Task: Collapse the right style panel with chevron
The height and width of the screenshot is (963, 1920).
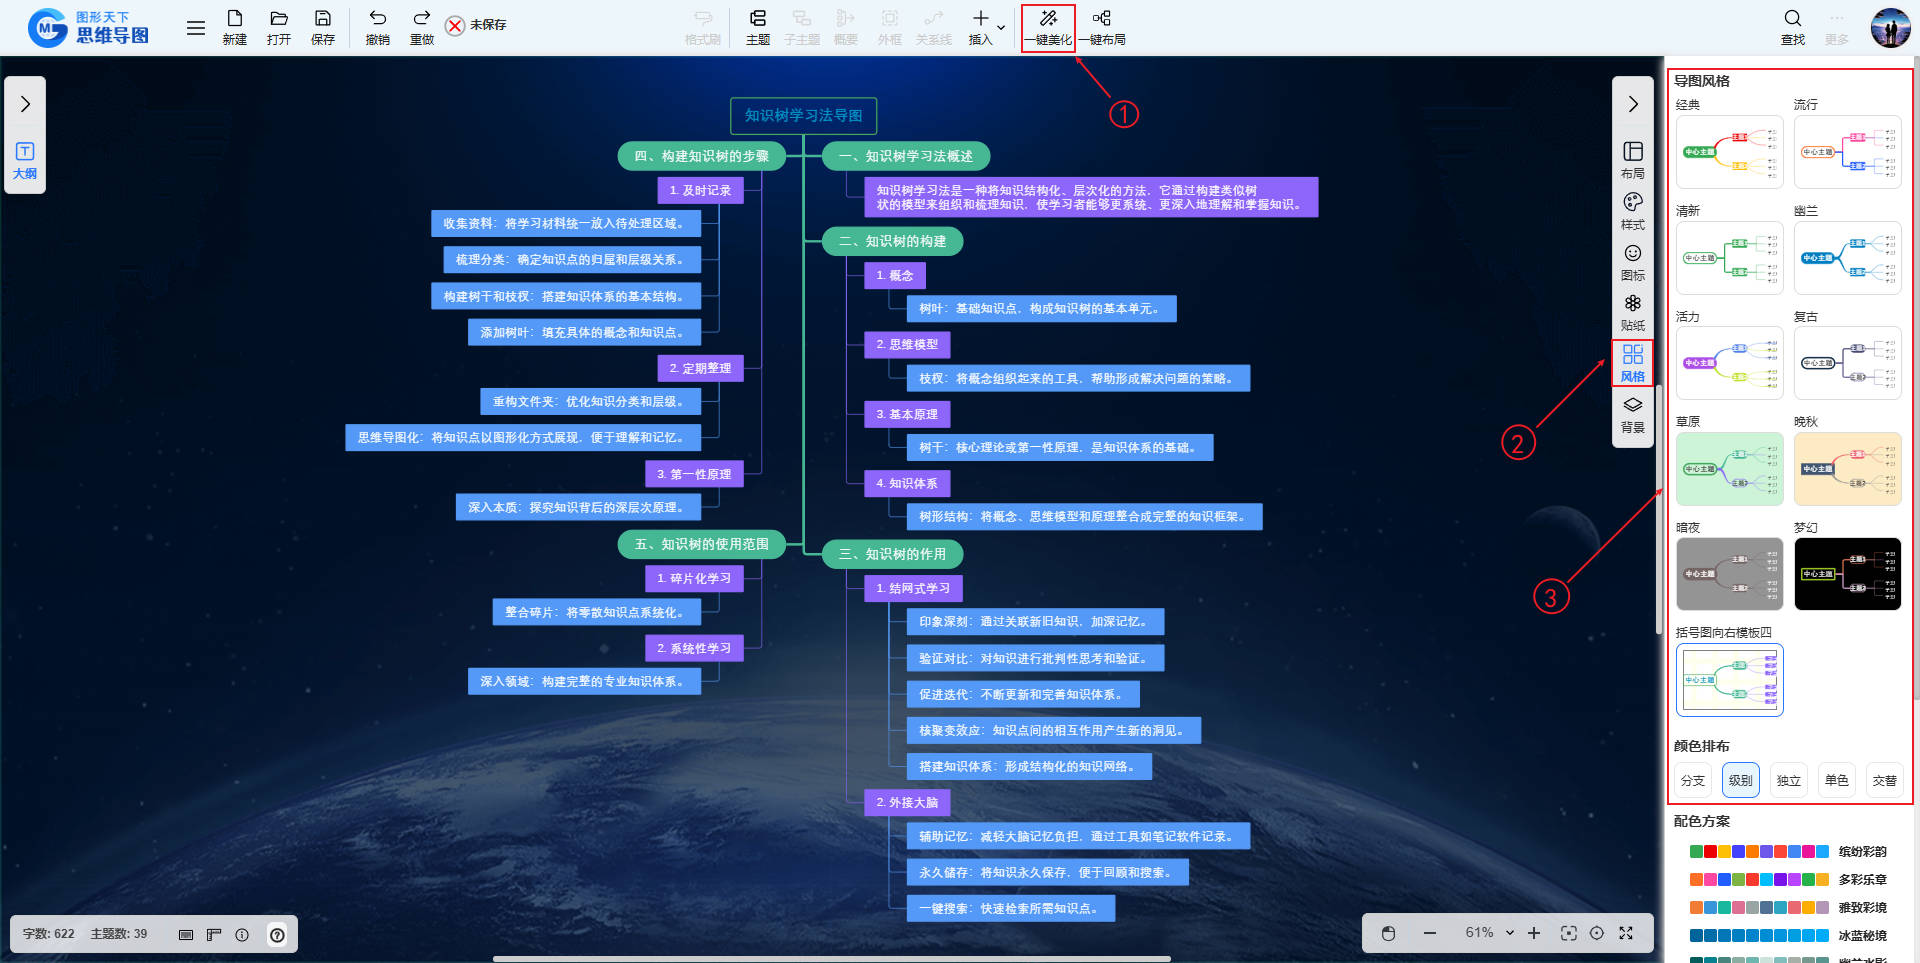Action: pyautogui.click(x=1632, y=104)
